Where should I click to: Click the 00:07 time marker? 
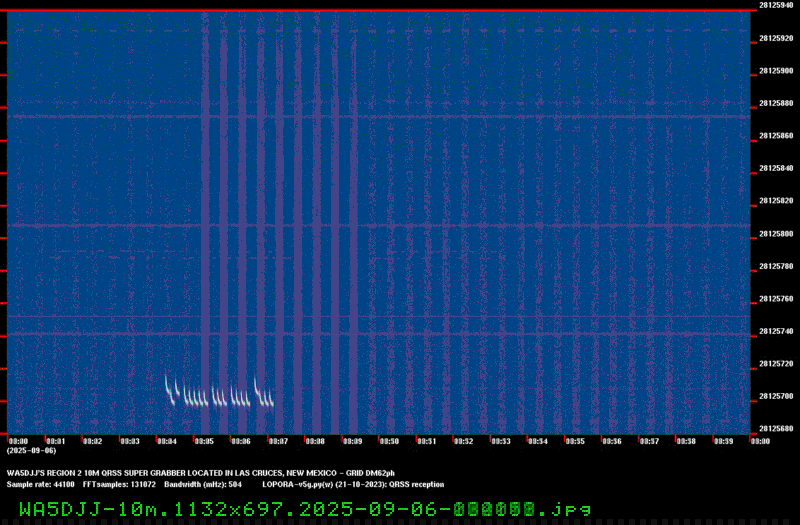tap(278, 441)
